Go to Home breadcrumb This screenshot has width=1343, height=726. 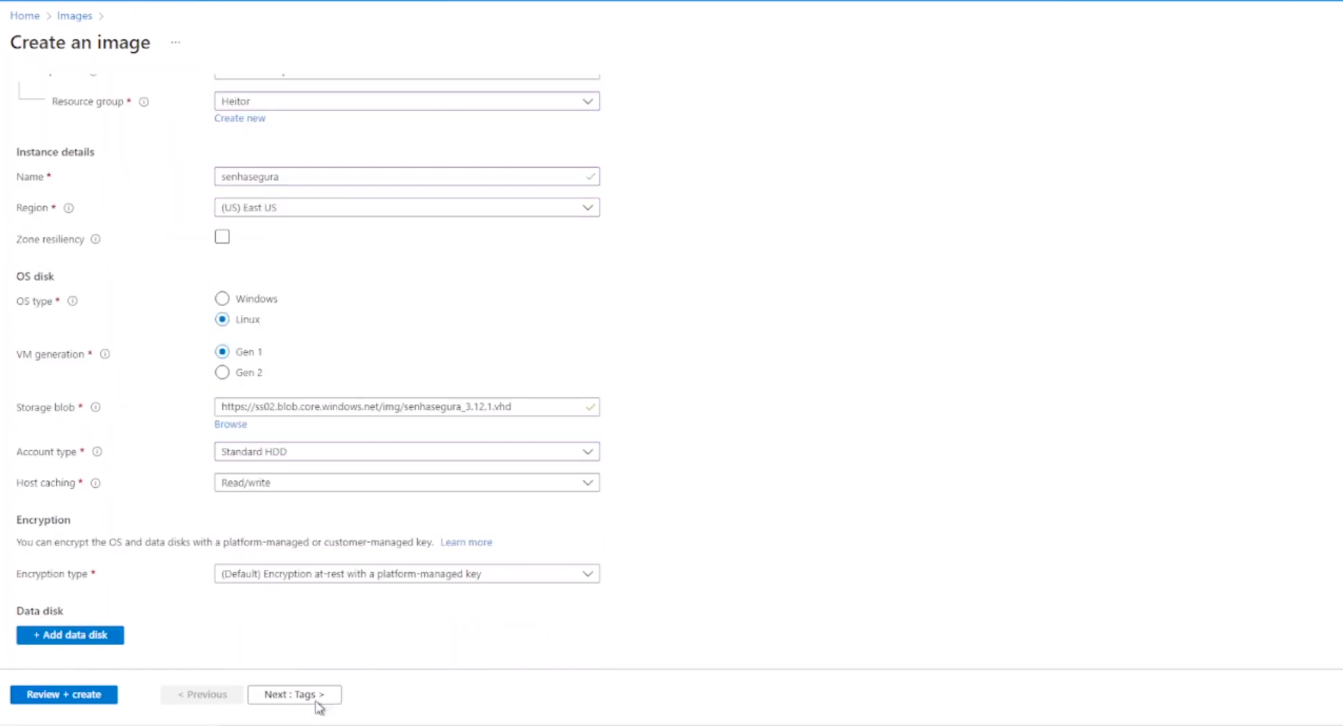25,16
